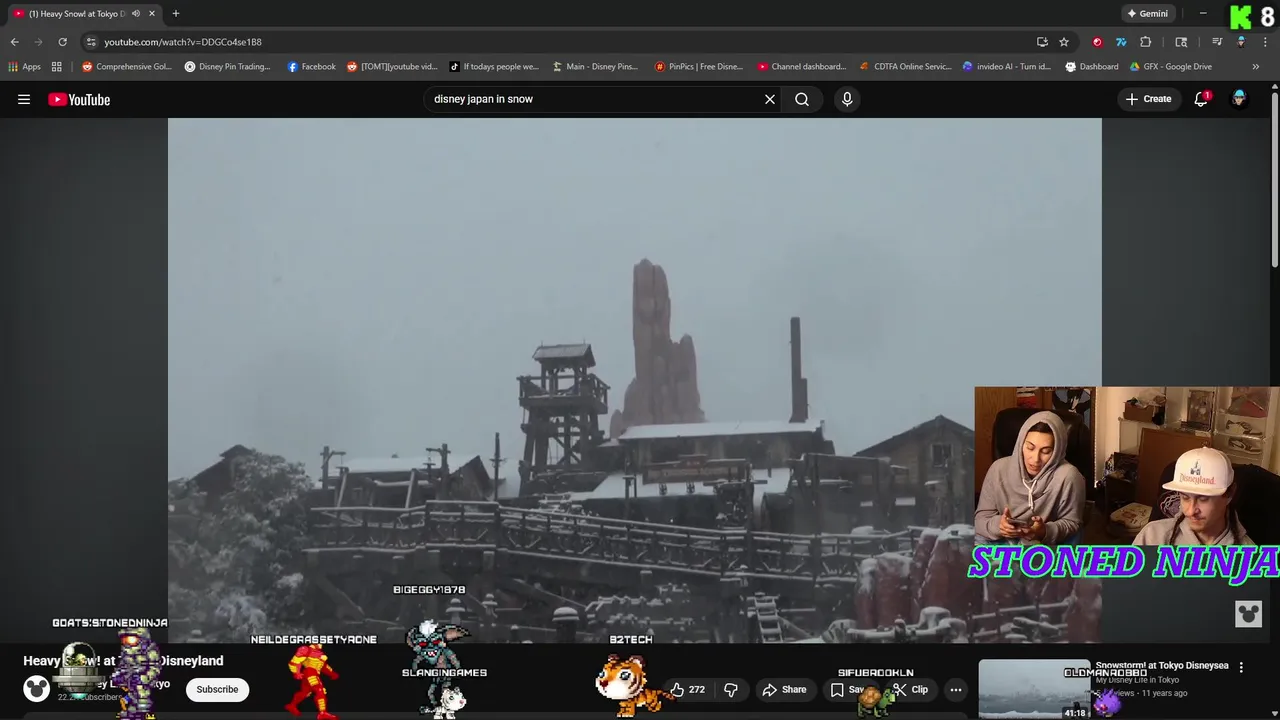
Task: Open the 7TV extension icon
Action: tap(1121, 42)
